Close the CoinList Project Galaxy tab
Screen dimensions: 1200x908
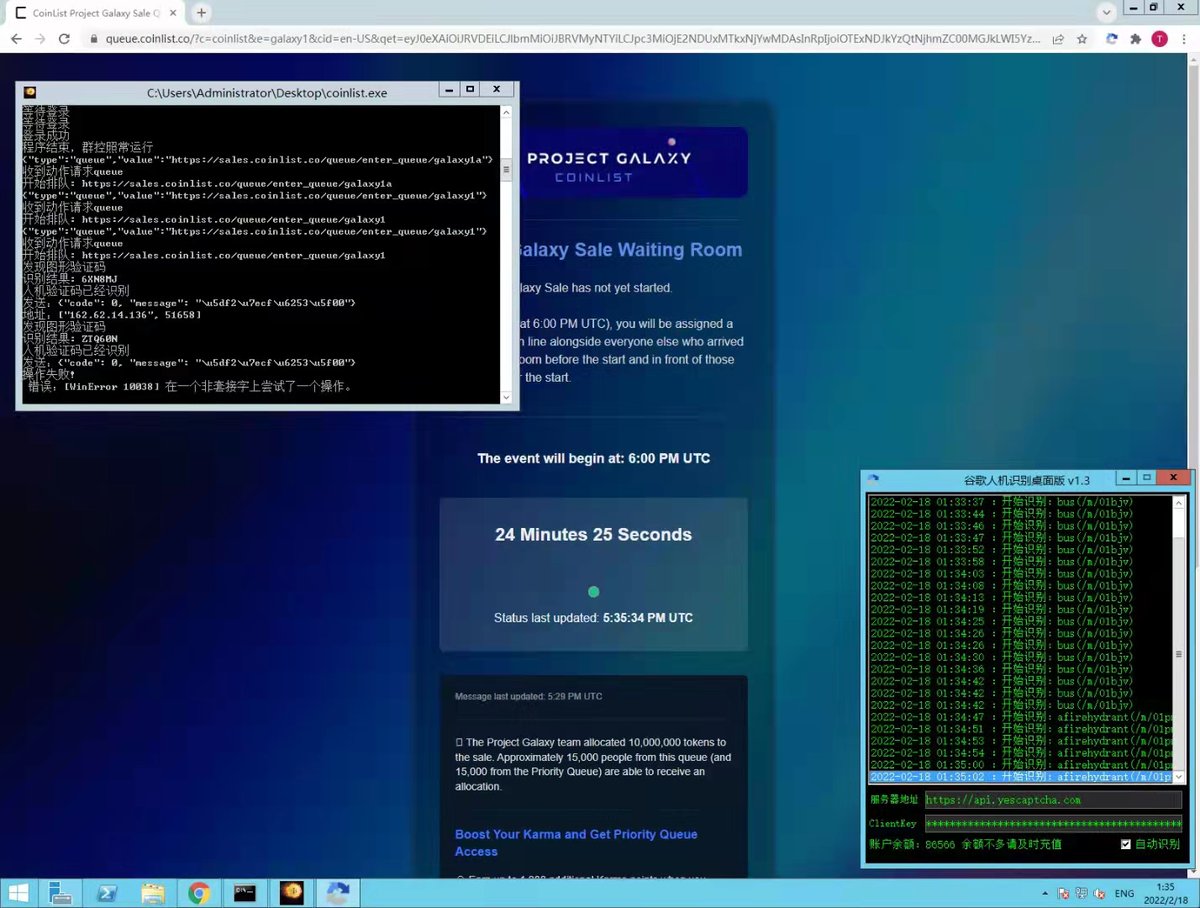pyautogui.click(x=171, y=14)
